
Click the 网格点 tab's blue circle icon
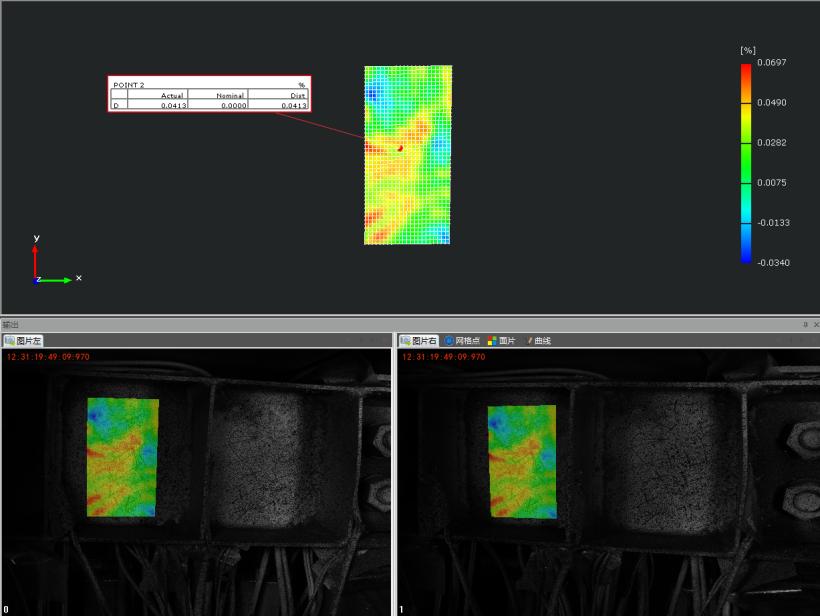point(449,341)
